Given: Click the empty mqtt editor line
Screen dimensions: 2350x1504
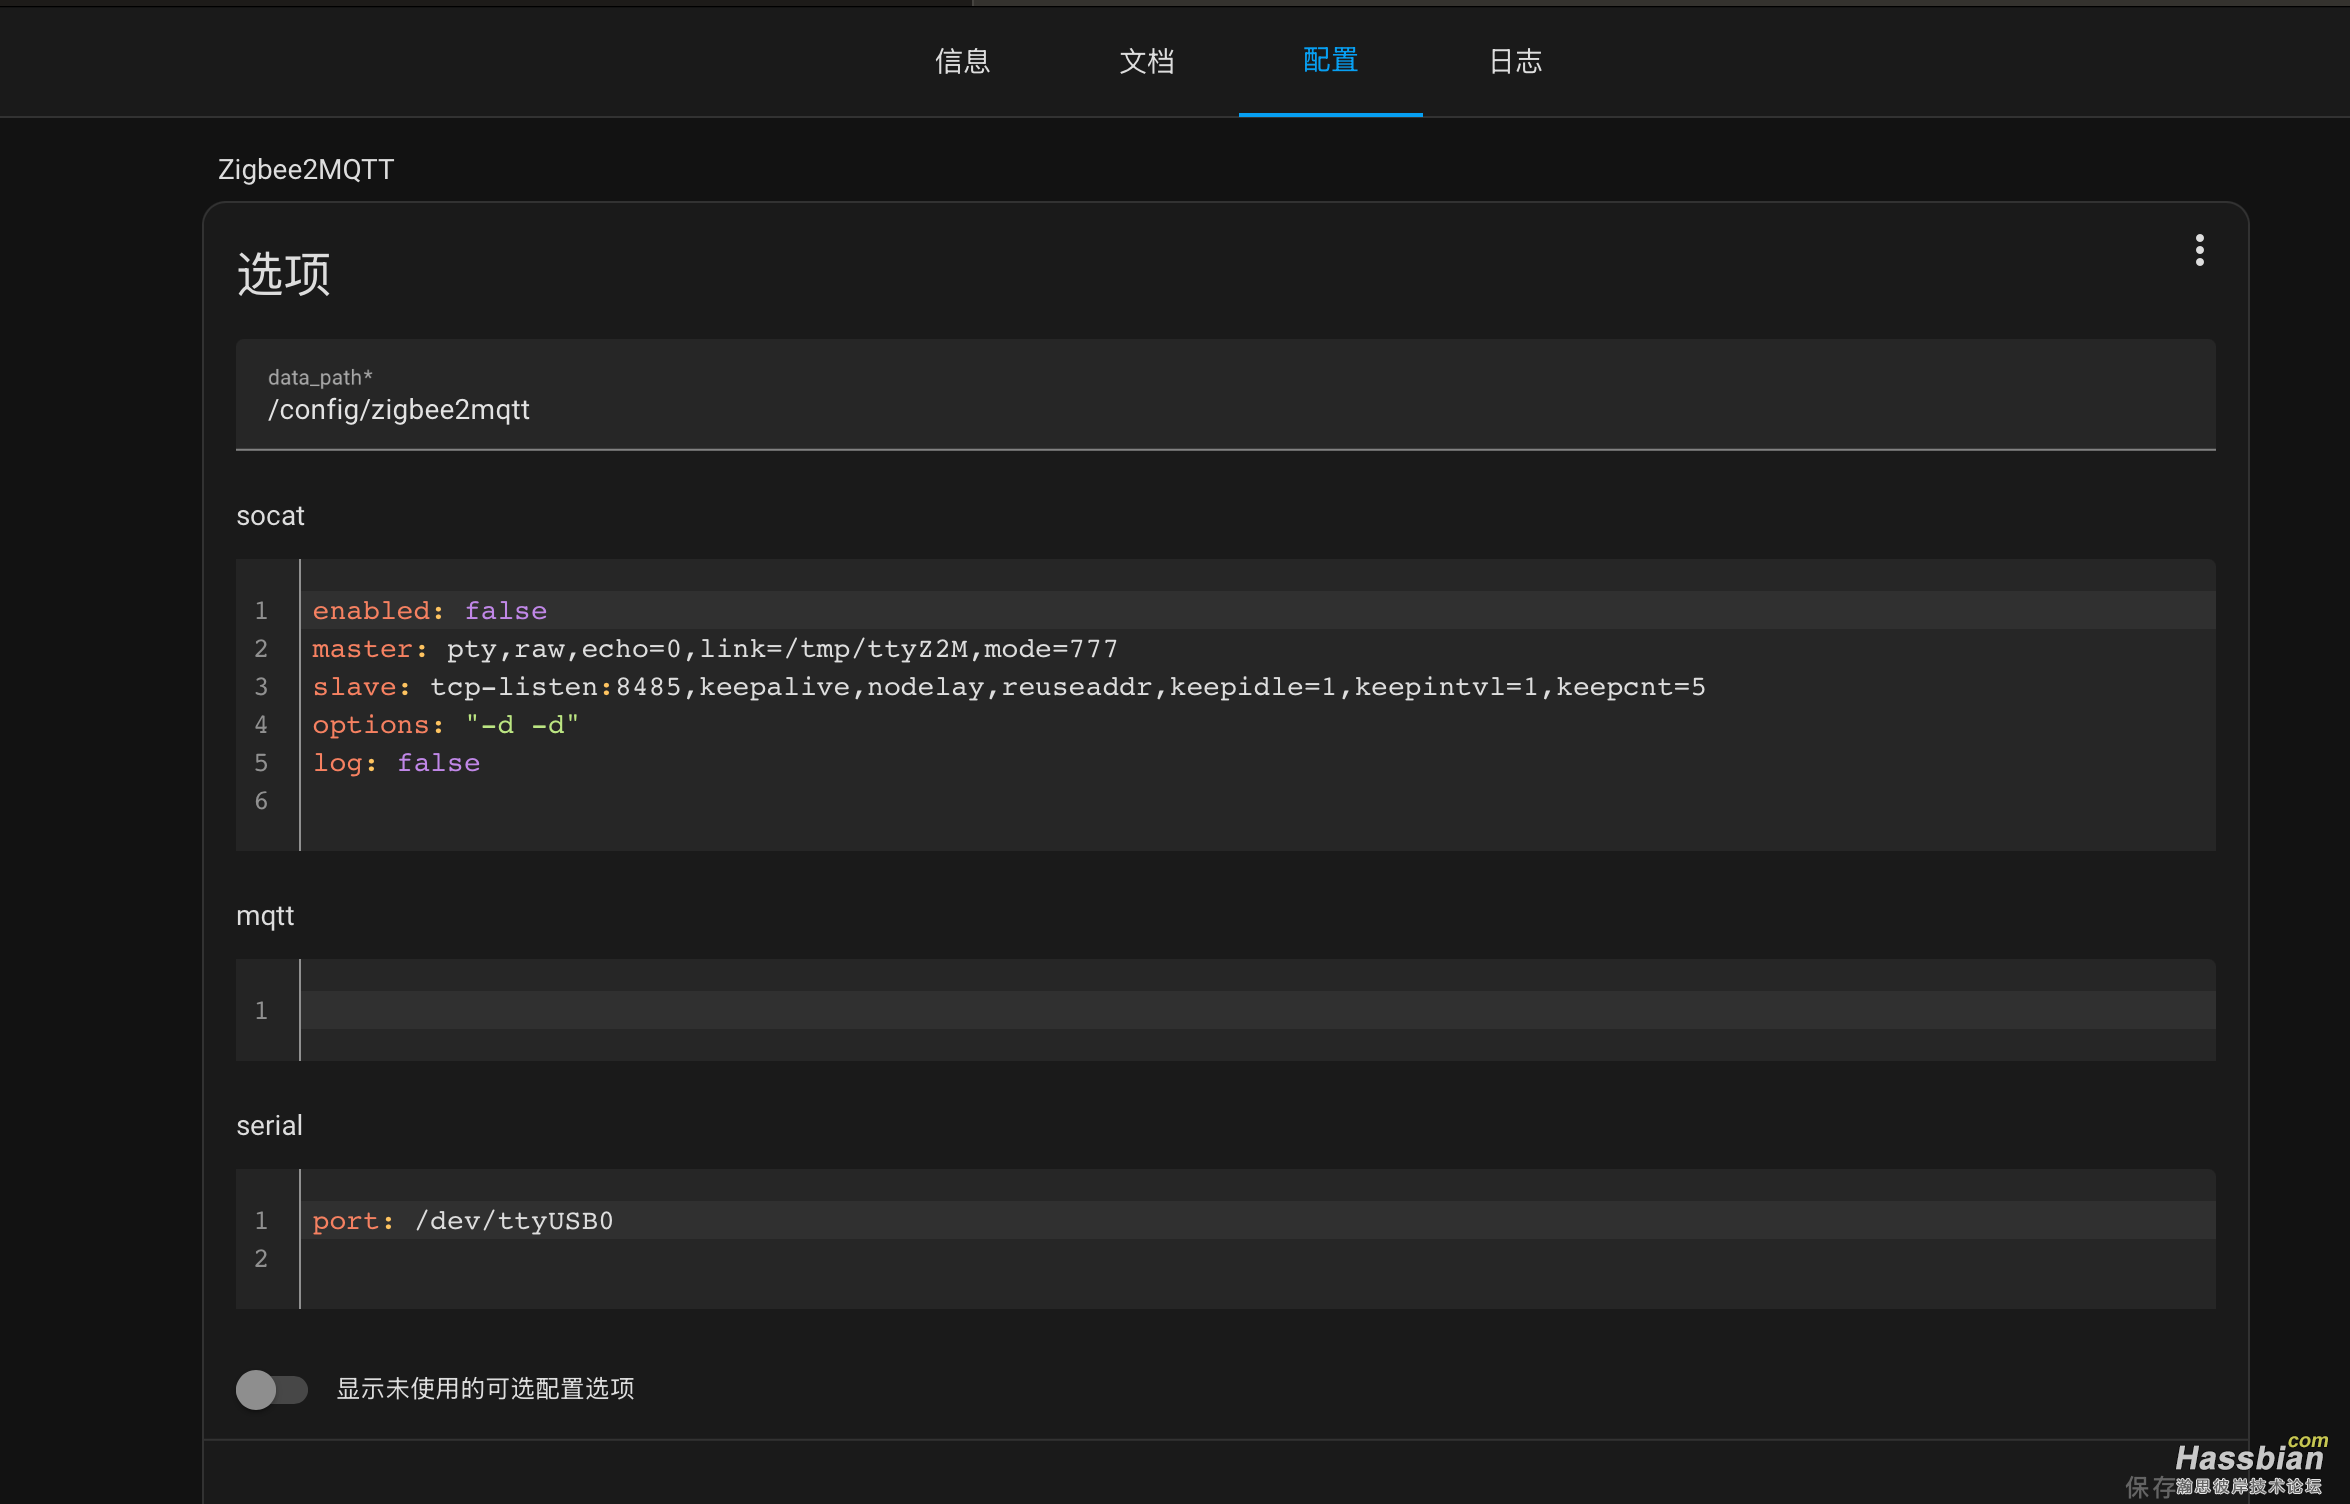Looking at the screenshot, I should coord(1258,1010).
